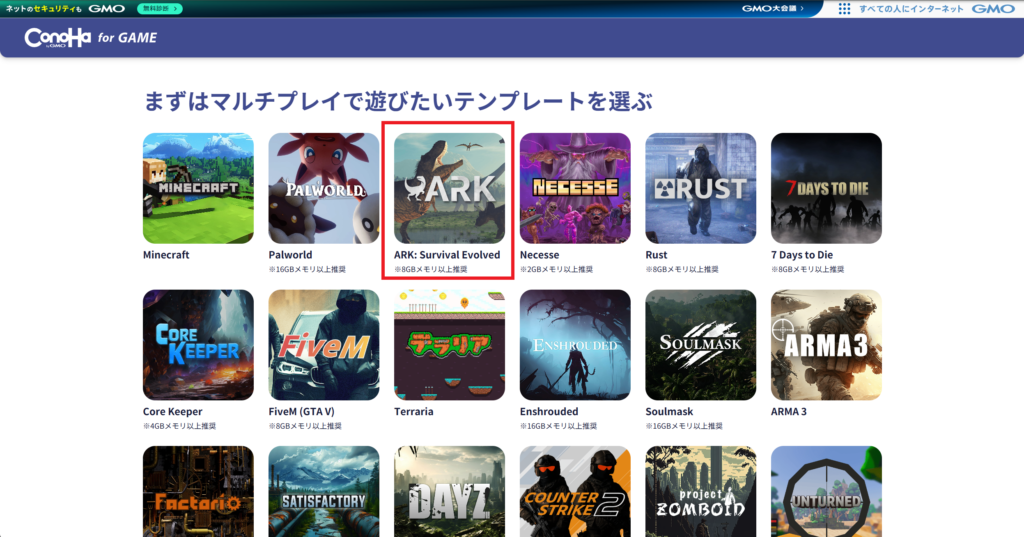Click the GMO services grid icon

[845, 8]
